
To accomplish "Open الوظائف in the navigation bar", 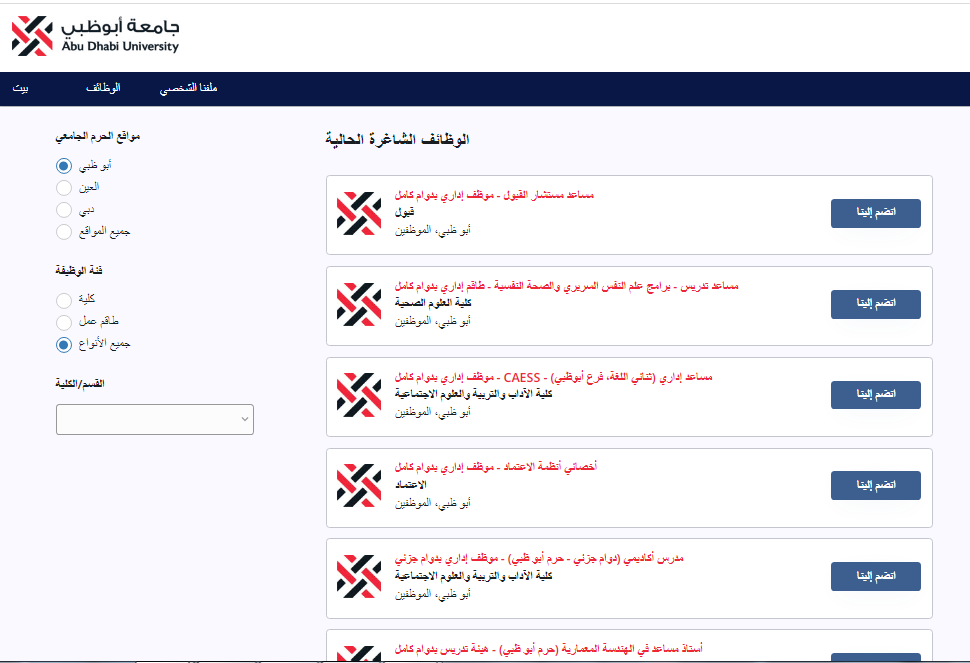I will (103, 89).
